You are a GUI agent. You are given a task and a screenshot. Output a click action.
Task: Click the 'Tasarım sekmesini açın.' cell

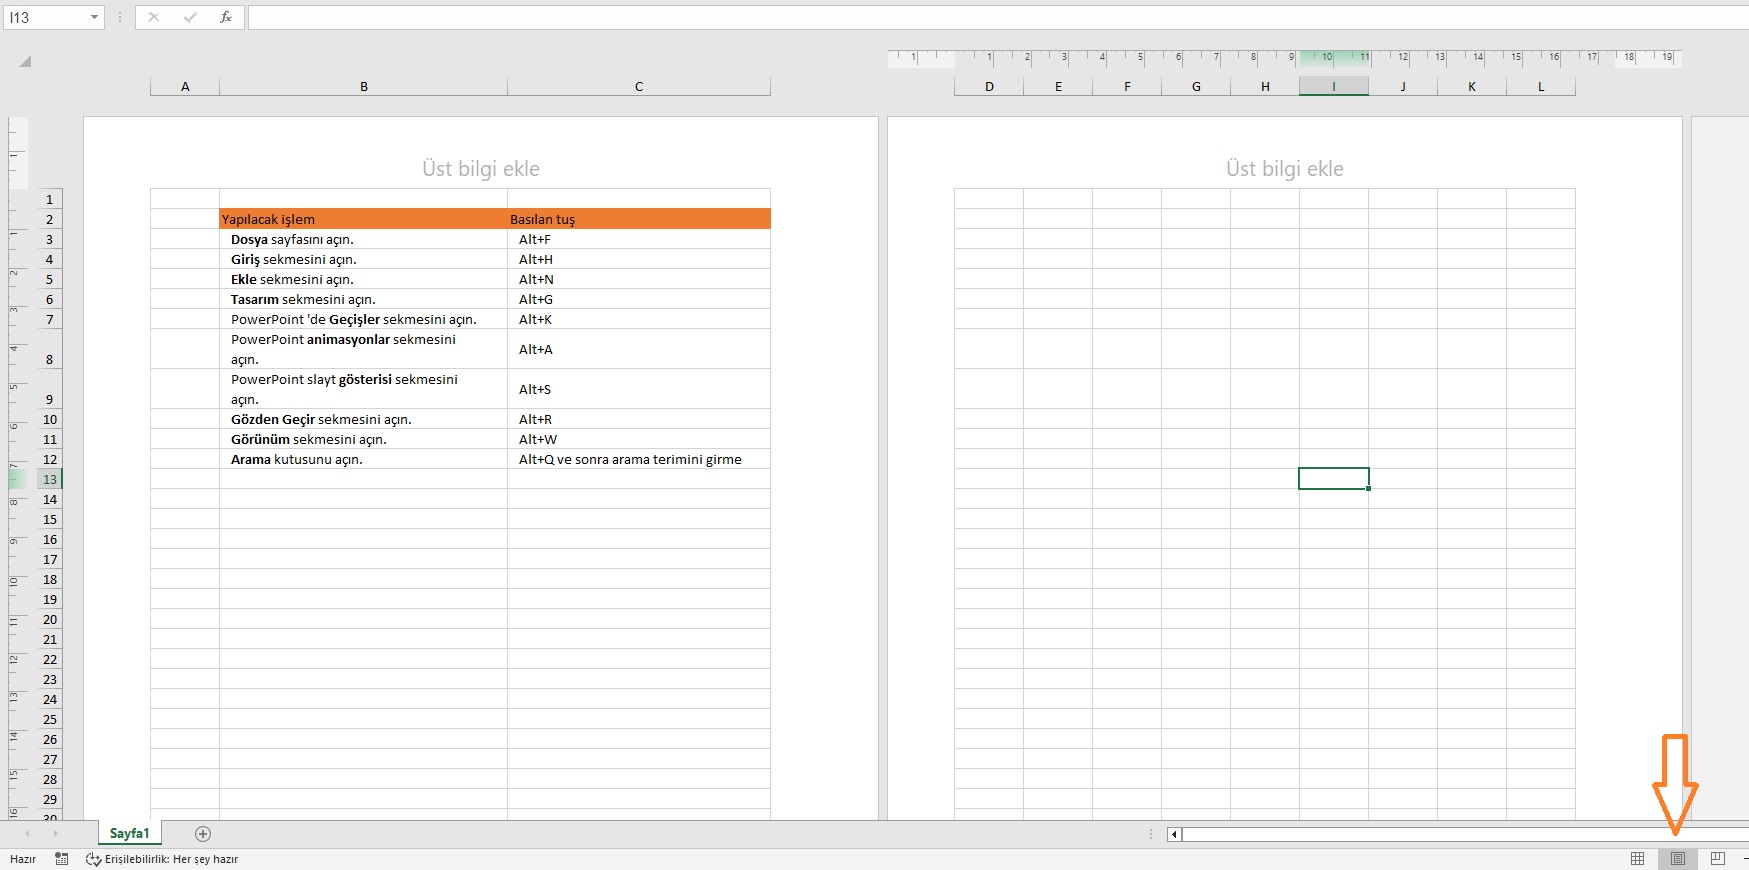pyautogui.click(x=364, y=299)
